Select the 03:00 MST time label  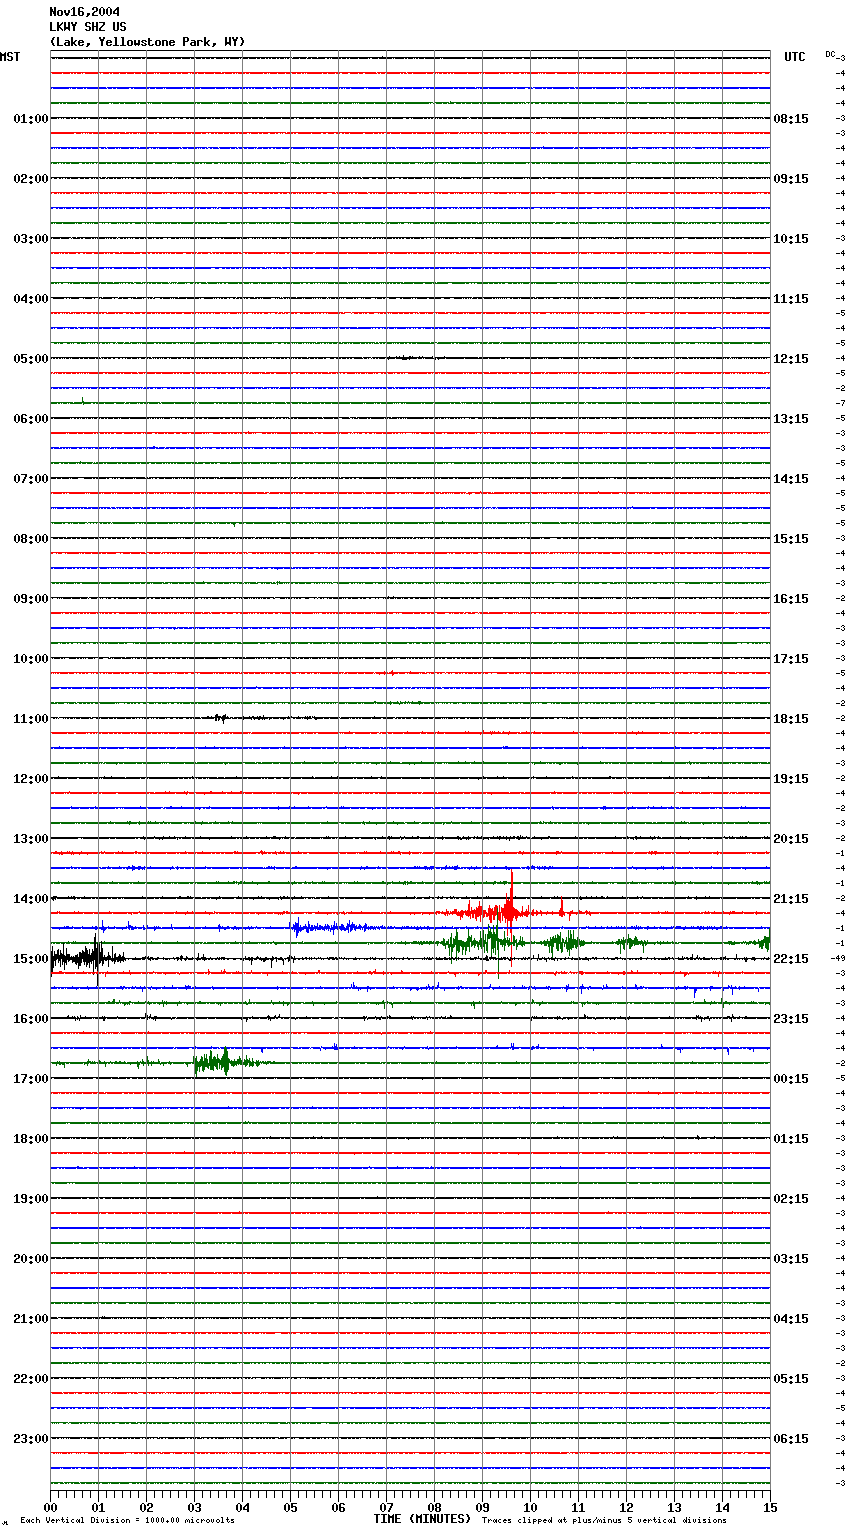31,239
